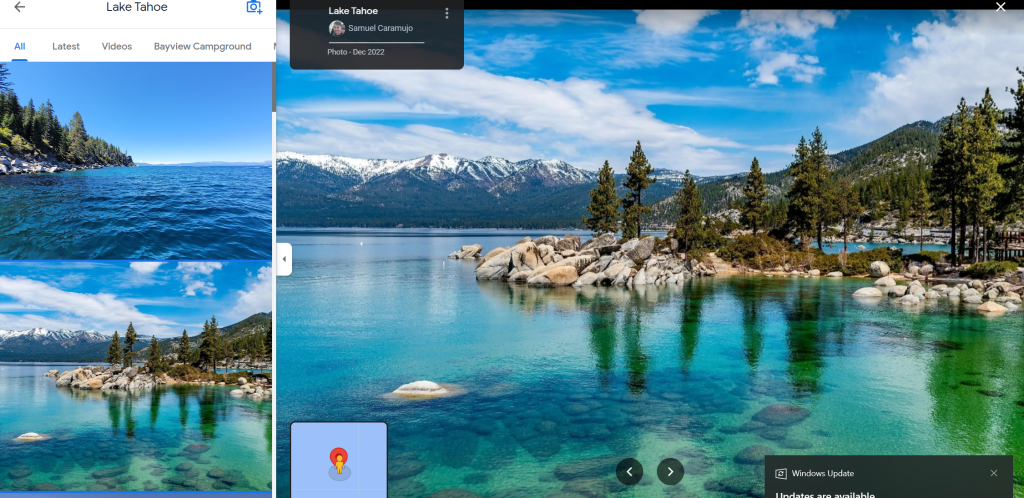Click the Lake Tahoe title on photo card
Viewport: 1024px width, 498px height.
[x=353, y=11]
